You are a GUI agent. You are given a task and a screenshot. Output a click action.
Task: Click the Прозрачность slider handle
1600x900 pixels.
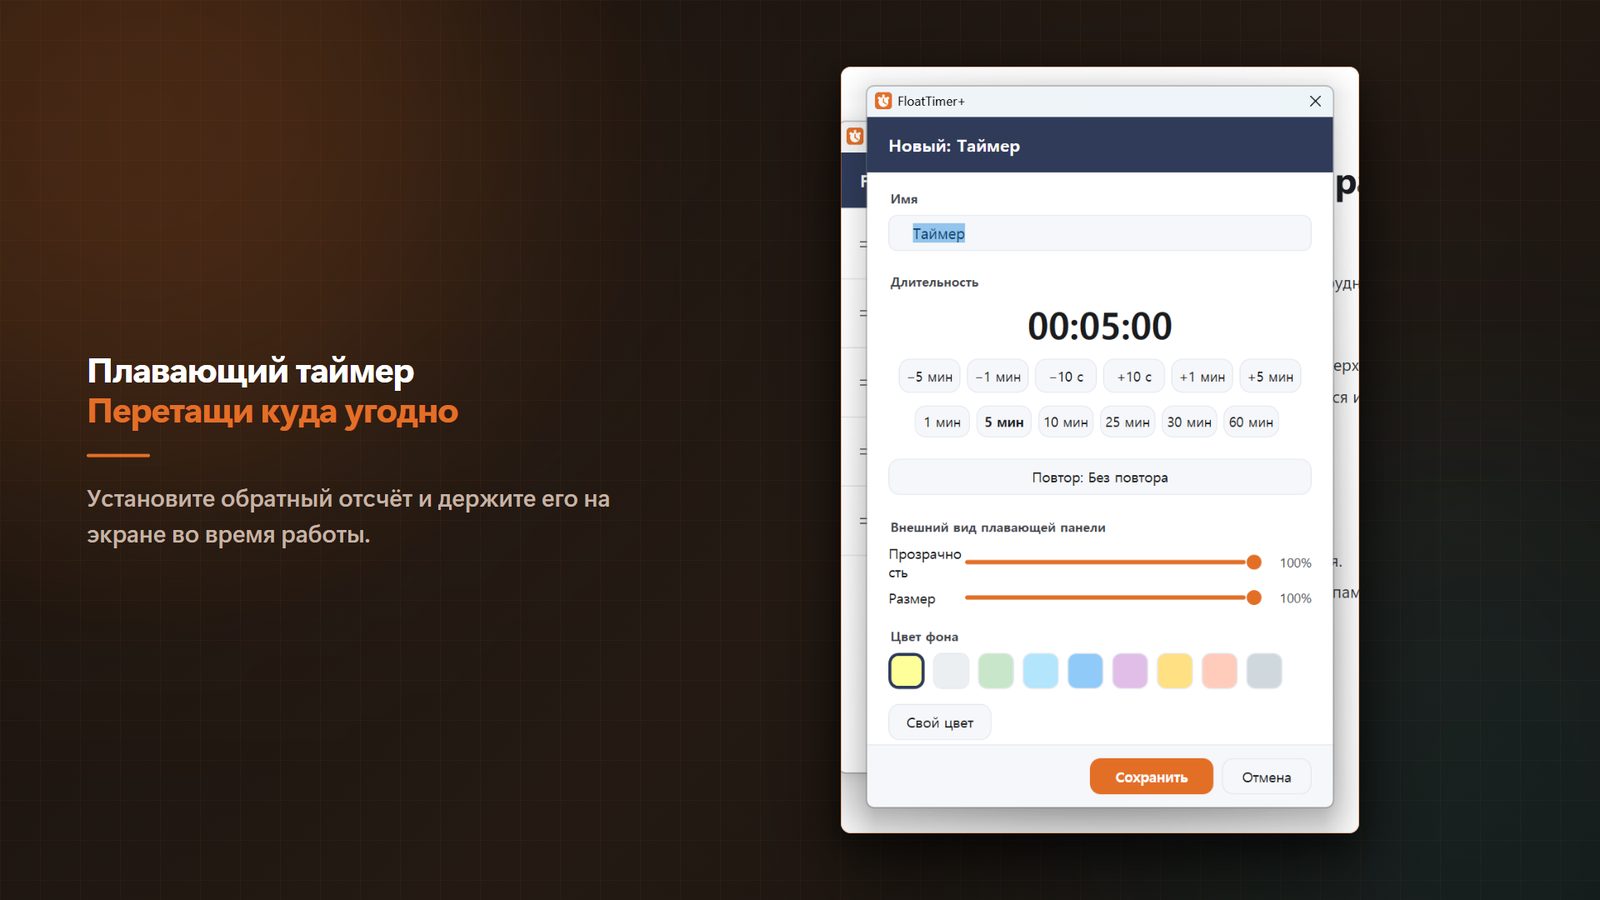1254,562
